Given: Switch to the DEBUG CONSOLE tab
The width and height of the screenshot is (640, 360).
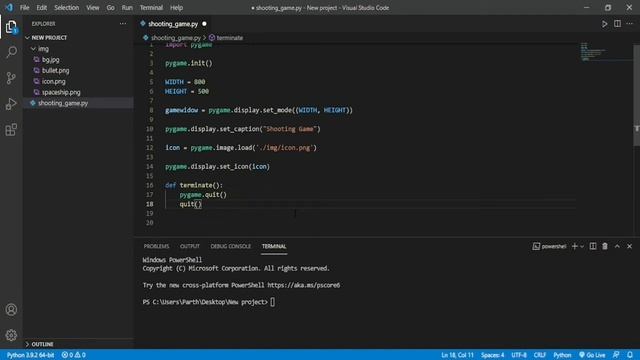Looking at the screenshot, I should [x=231, y=246].
